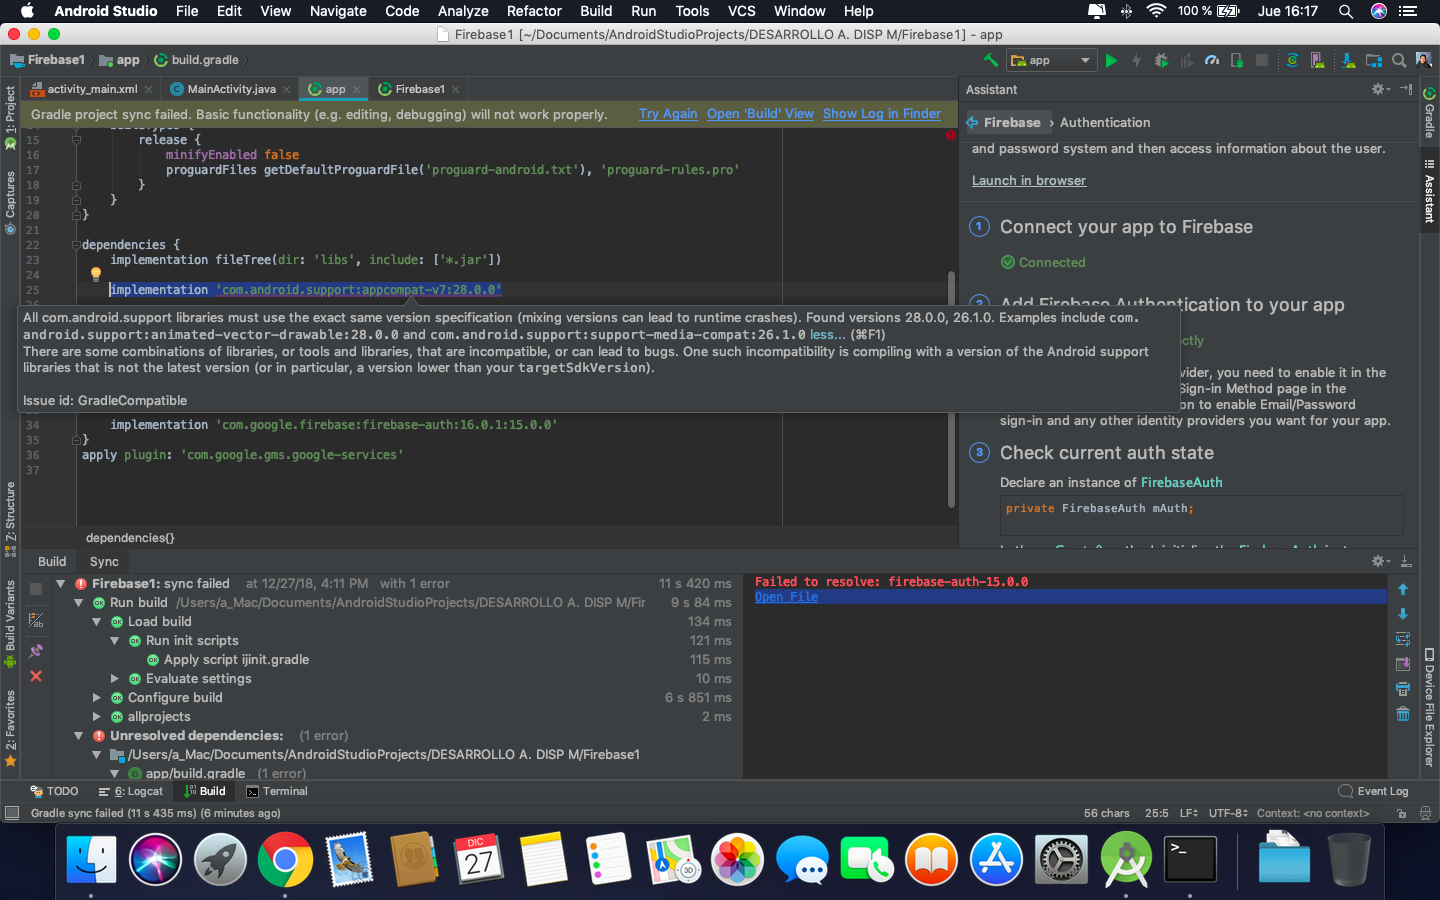Hide the Build panel using download-arrow icon

1406,561
